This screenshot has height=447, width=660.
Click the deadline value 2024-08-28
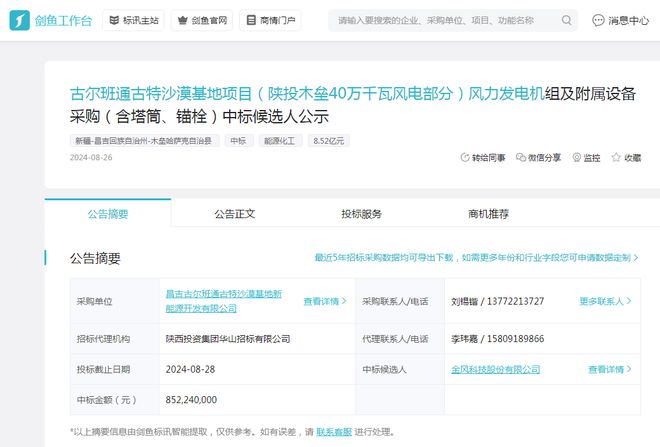pos(190,370)
